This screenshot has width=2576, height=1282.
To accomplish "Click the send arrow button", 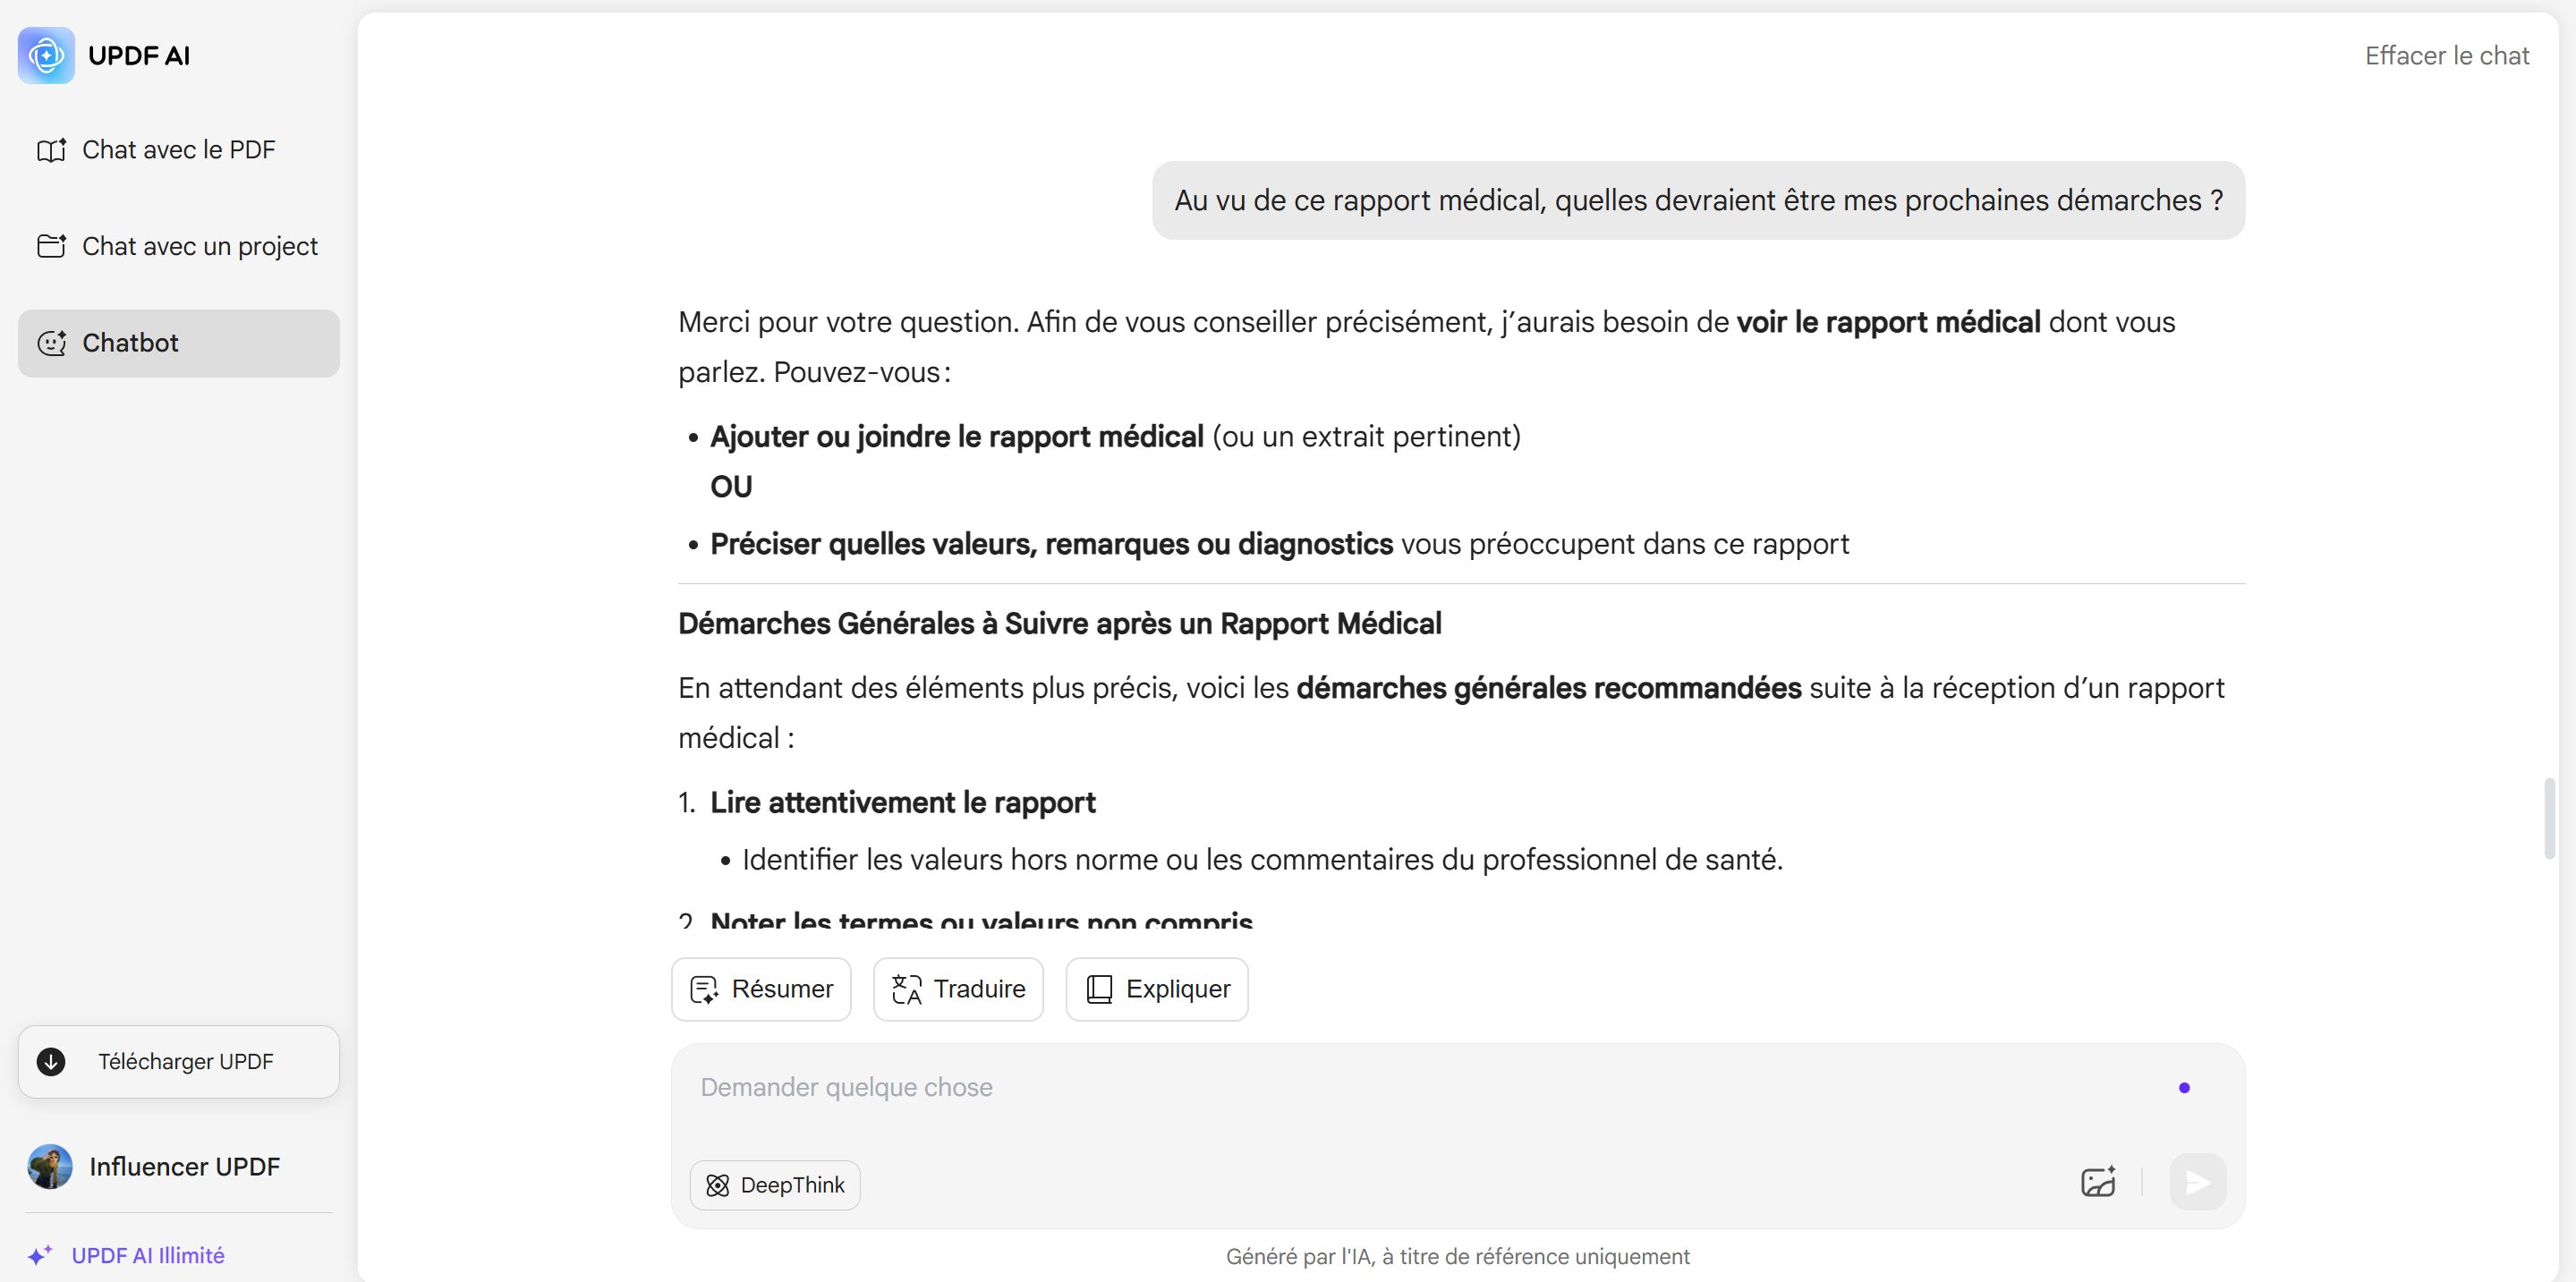I will tap(2198, 1182).
